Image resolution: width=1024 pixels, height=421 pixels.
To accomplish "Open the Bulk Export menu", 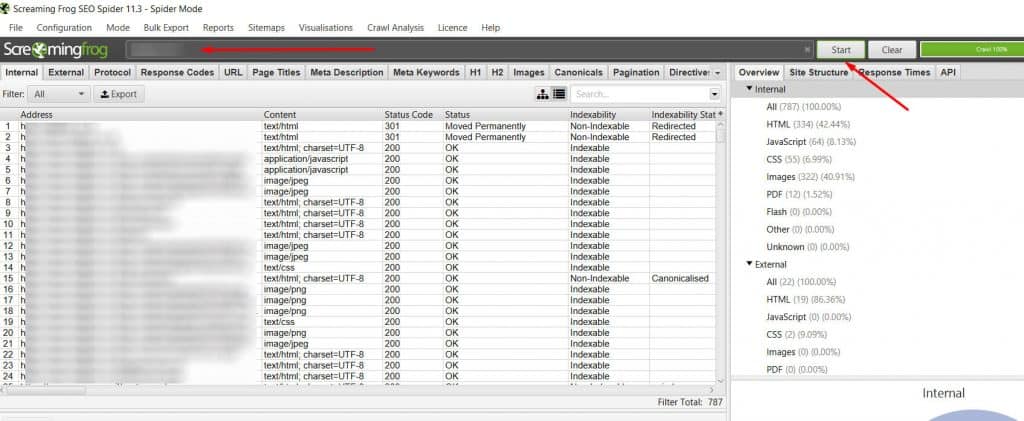I will click(166, 27).
